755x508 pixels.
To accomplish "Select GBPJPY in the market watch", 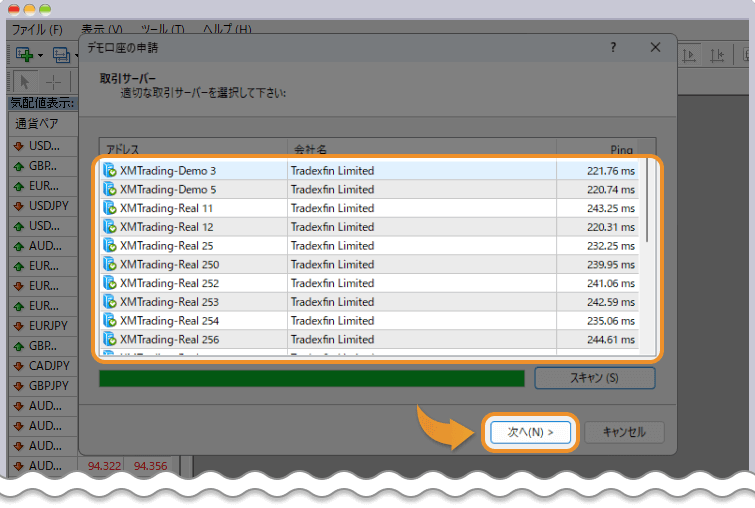I will [x=49, y=386].
